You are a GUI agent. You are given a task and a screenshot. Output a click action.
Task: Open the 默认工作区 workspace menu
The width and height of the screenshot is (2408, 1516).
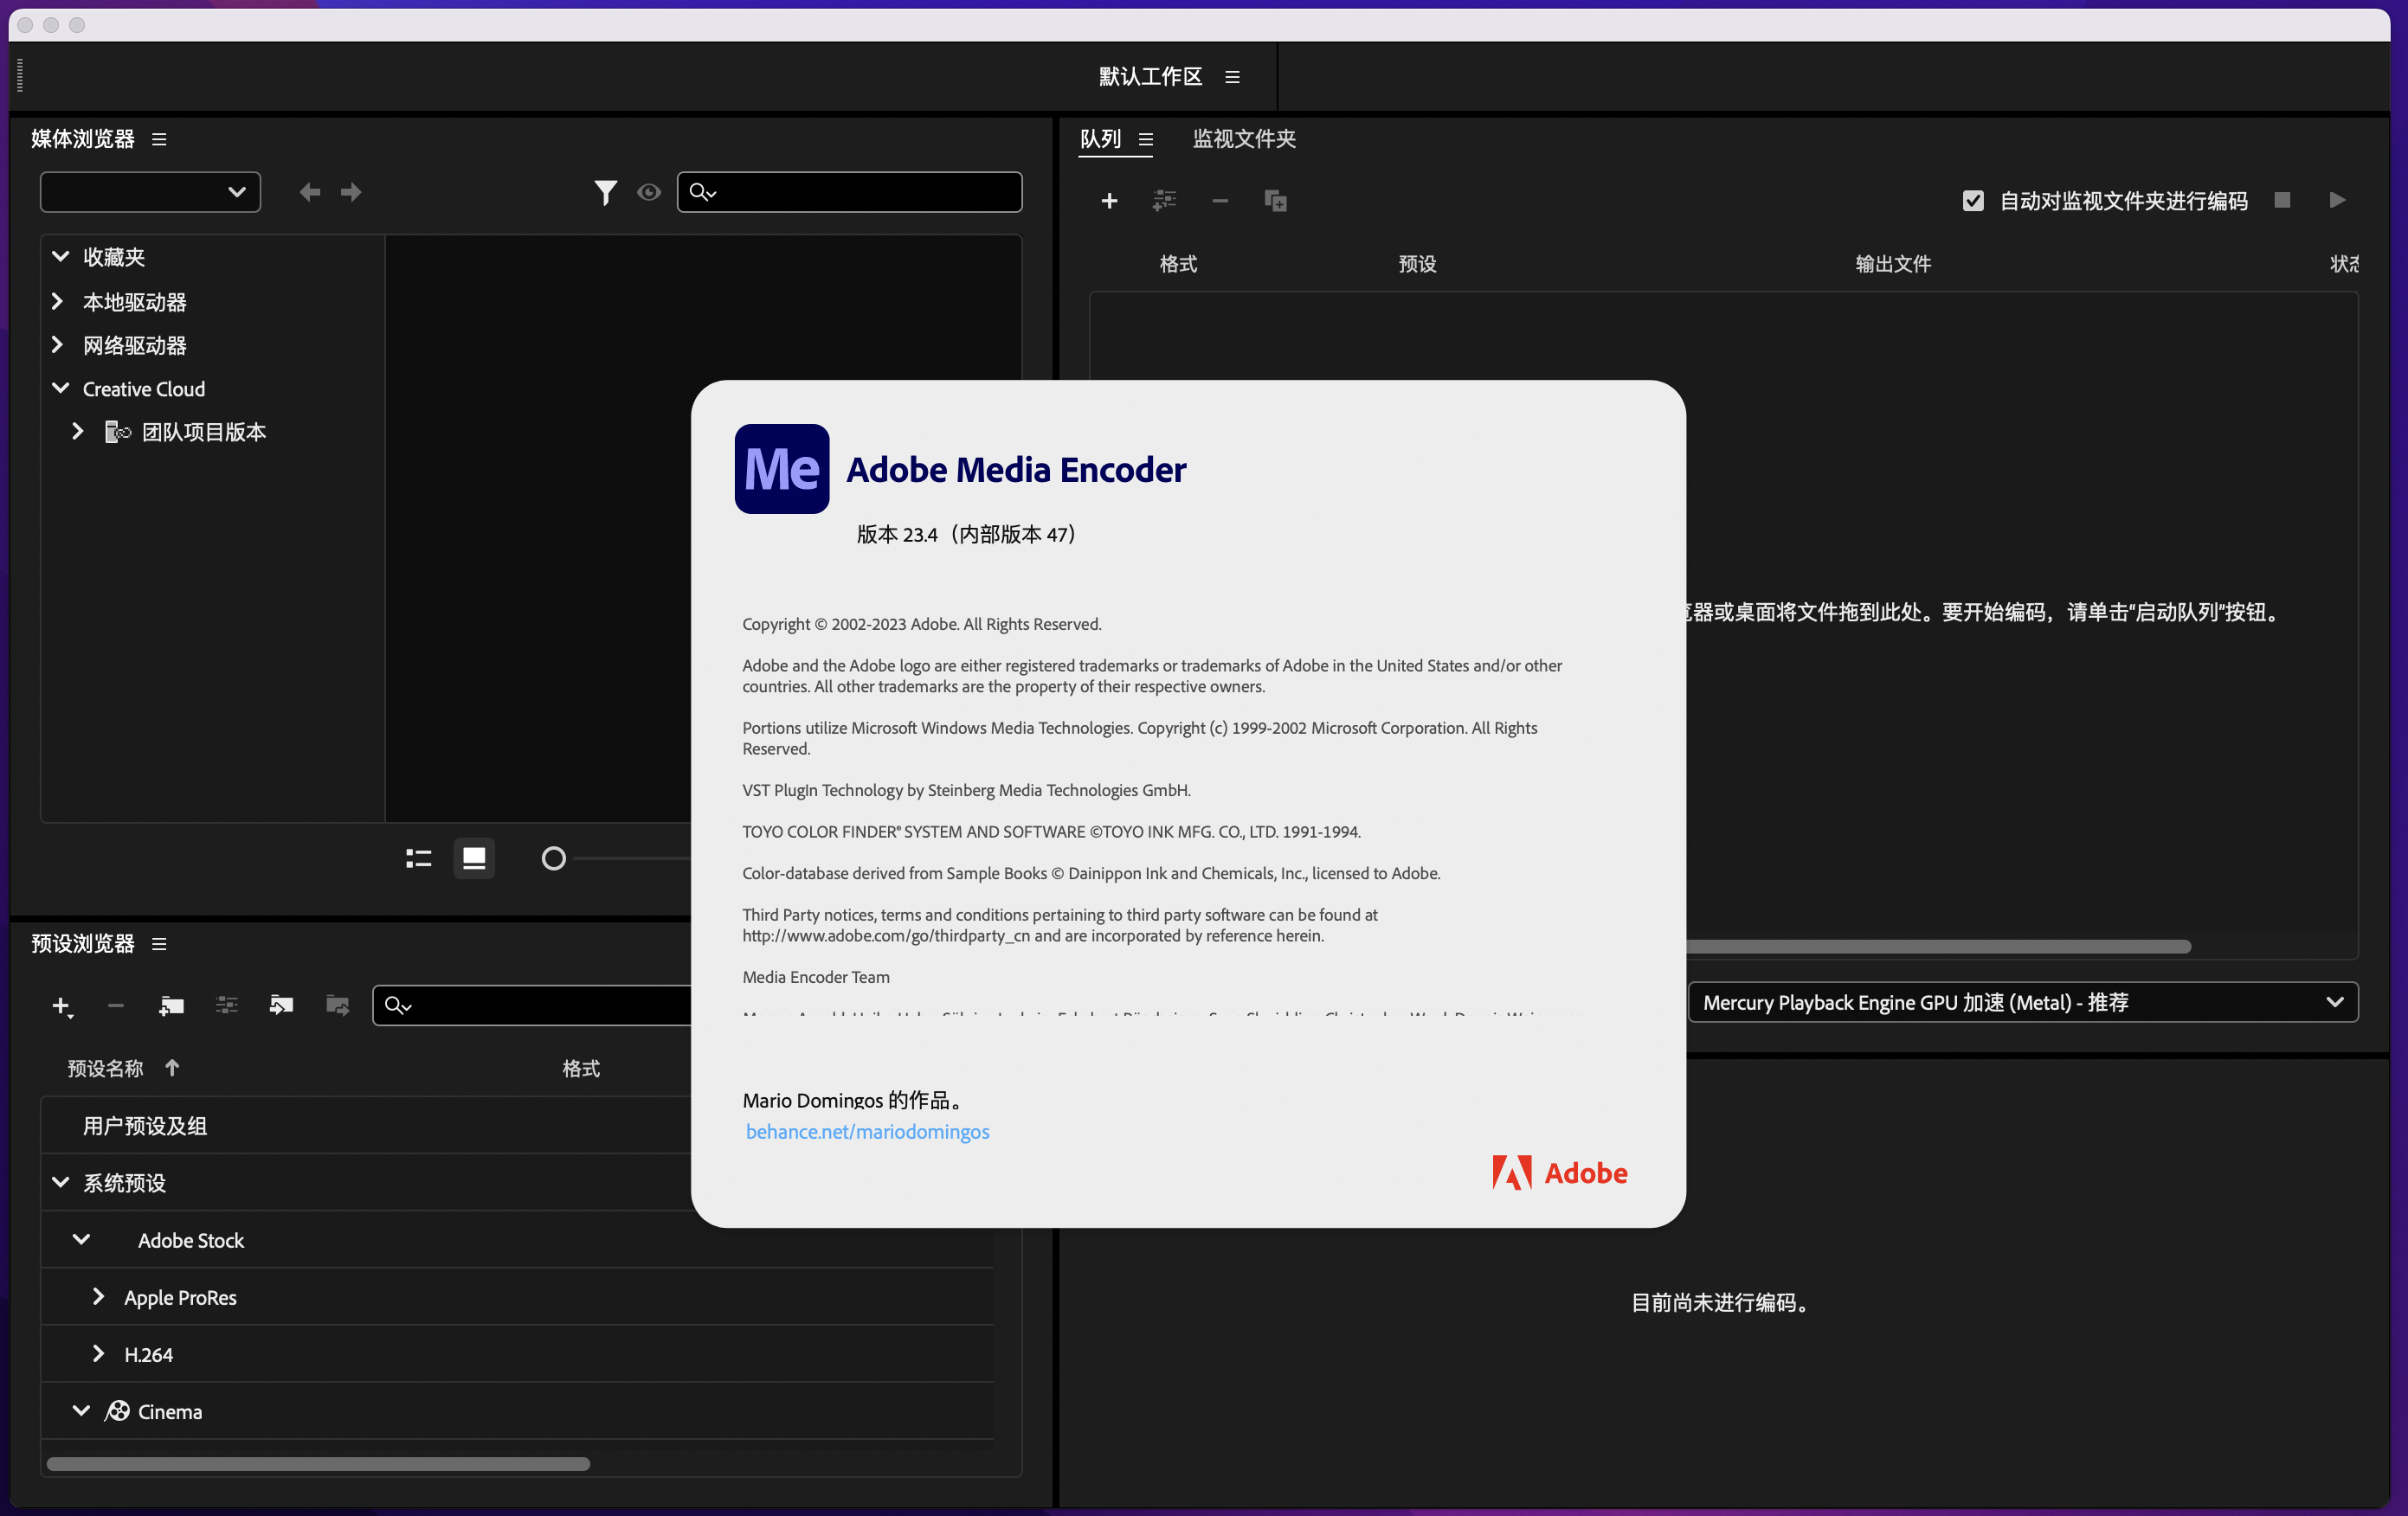pos(1232,77)
